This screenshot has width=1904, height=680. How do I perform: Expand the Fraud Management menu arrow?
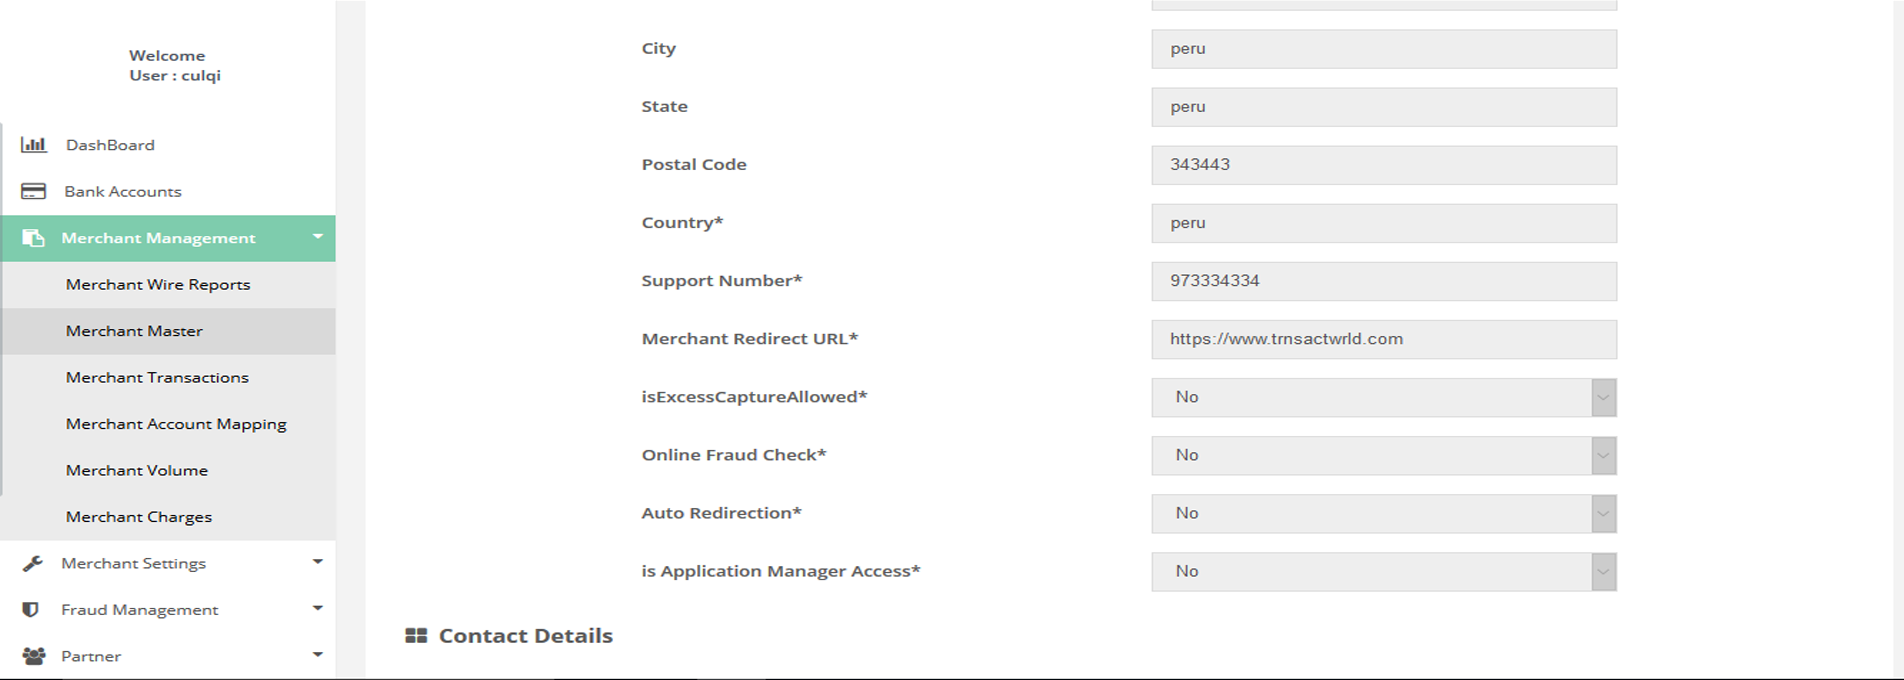[x=318, y=608]
